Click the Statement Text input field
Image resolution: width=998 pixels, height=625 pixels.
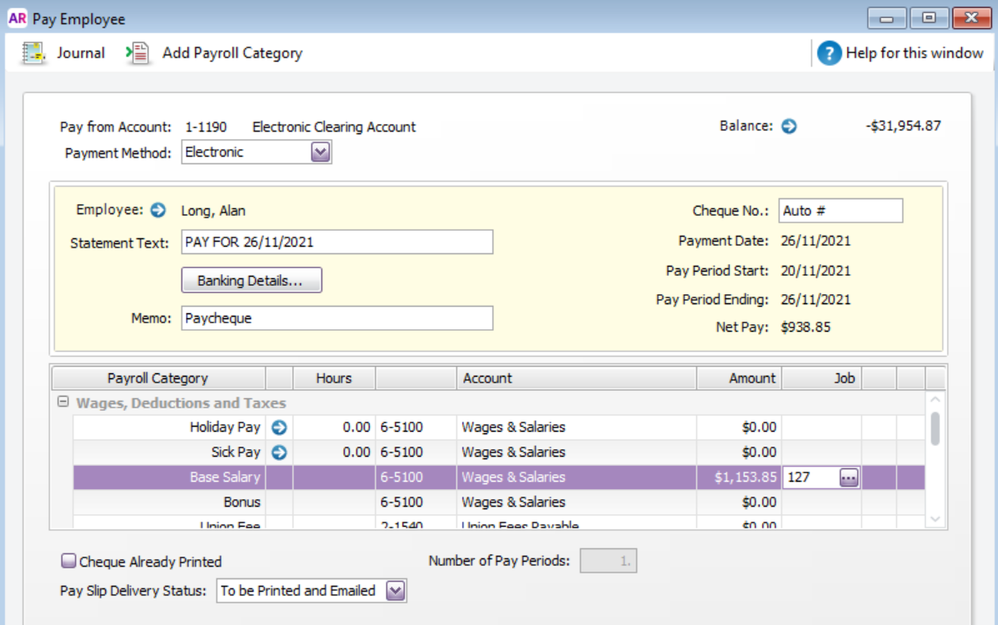click(337, 242)
